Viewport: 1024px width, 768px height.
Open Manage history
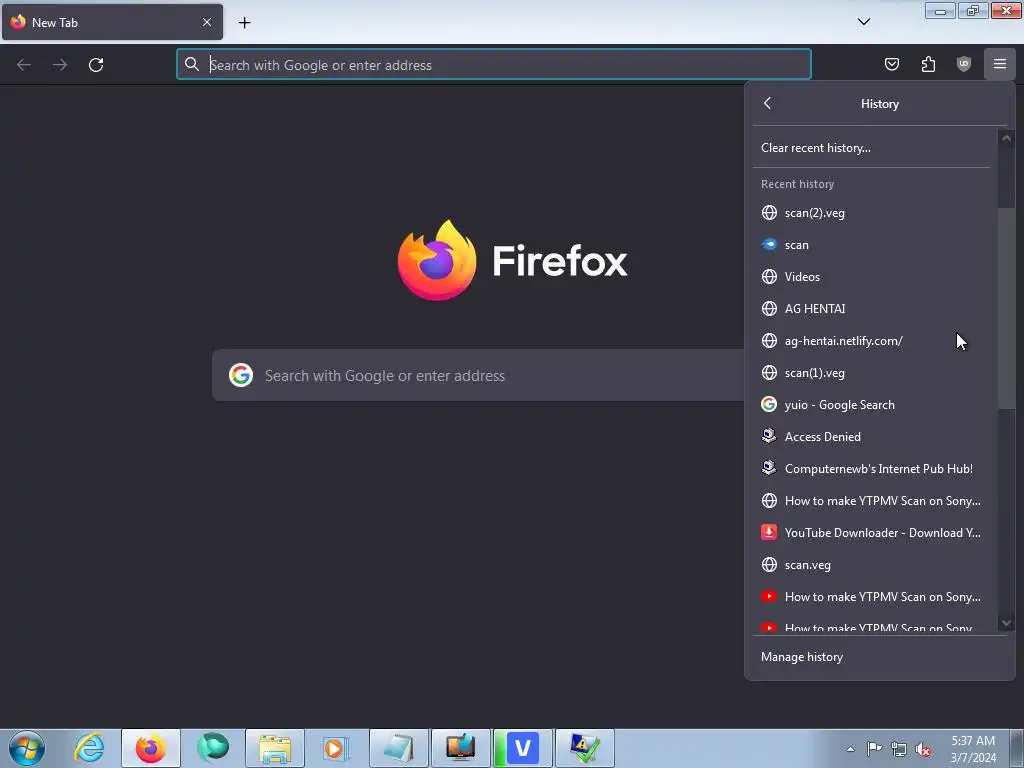coord(879,657)
